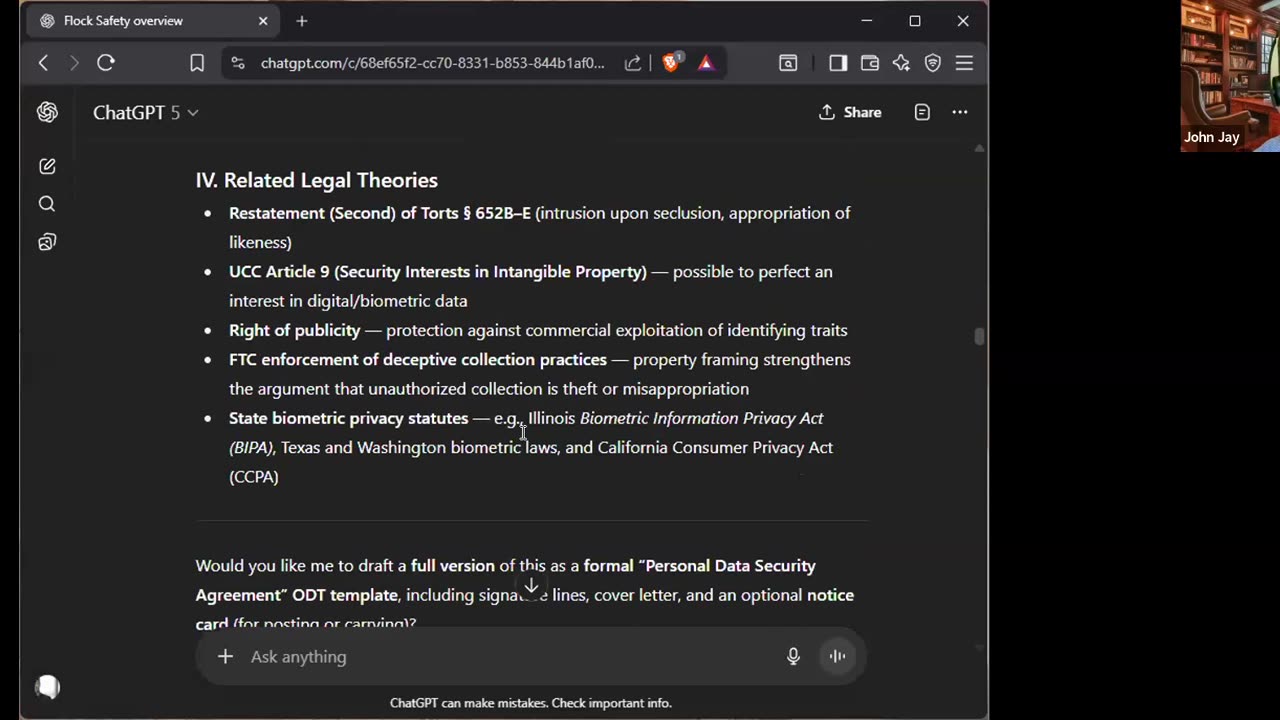Click text Restatement (Second) of Torts § 652B–E
1280x720 pixels.
(380, 213)
